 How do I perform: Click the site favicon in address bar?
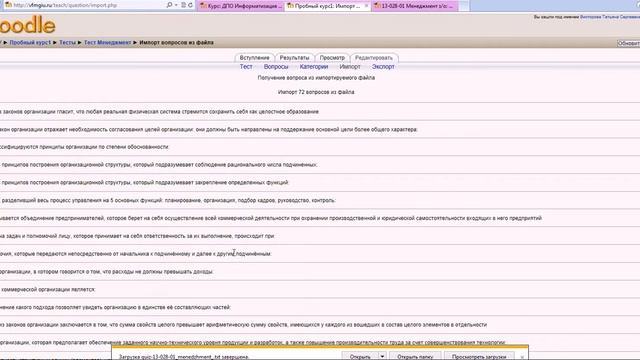pos(8,5)
